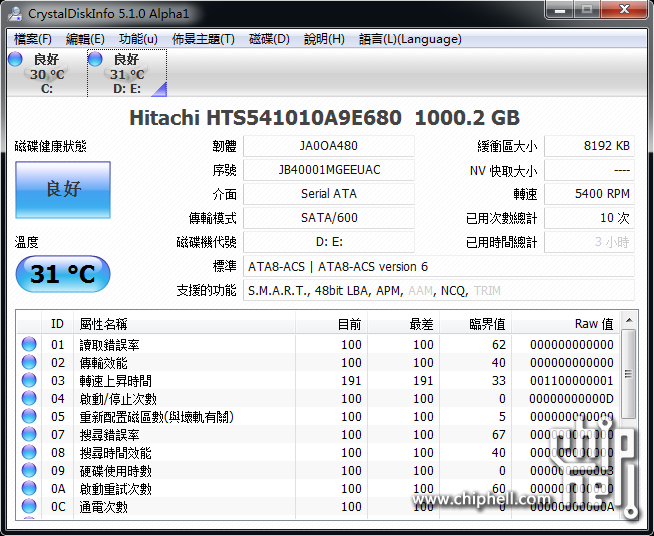The height and width of the screenshot is (536, 654).
Task: Click the drive letter field D: E:
Action: click(329, 242)
